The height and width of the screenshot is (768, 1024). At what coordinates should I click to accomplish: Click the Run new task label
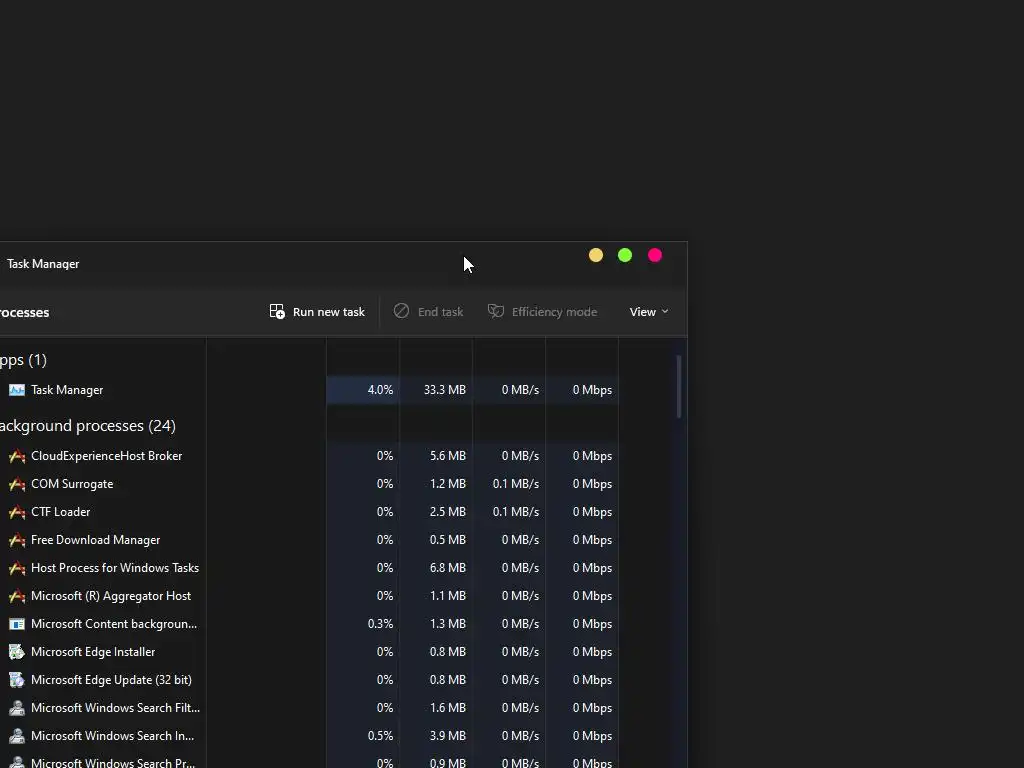tap(328, 312)
